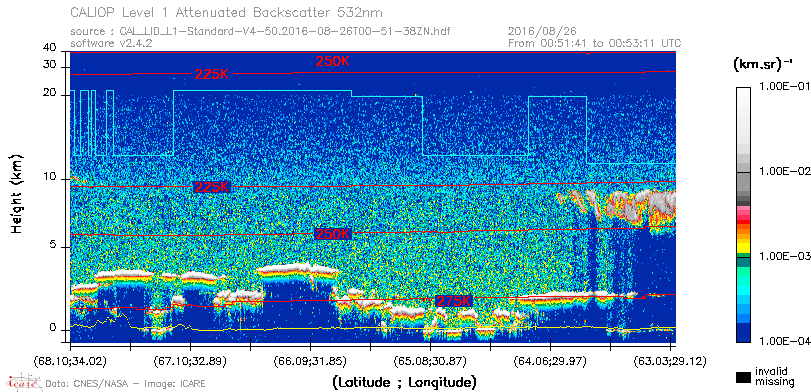The height and width of the screenshot is (392, 811).
Task: Click the '(km.sr)-1' units label
Action: pyautogui.click(x=762, y=65)
